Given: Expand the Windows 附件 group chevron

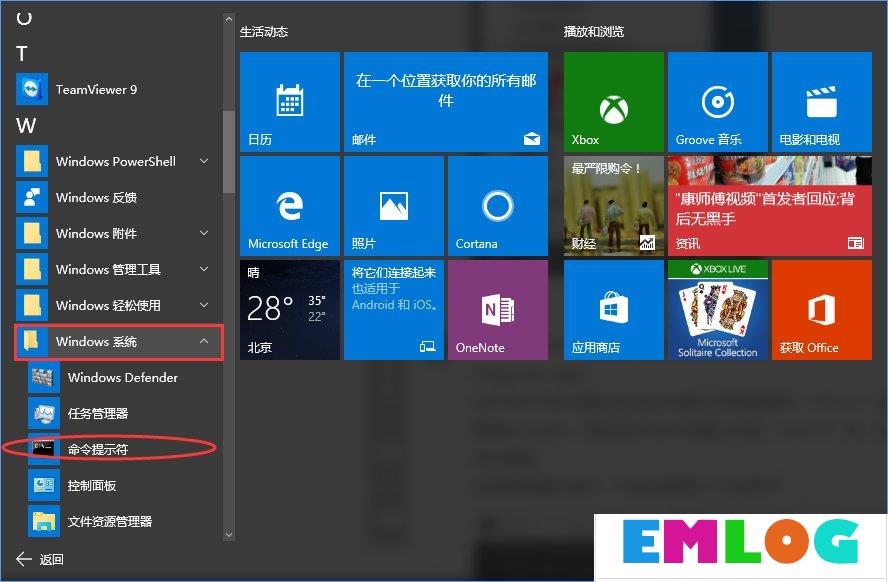Looking at the screenshot, I should (204, 233).
